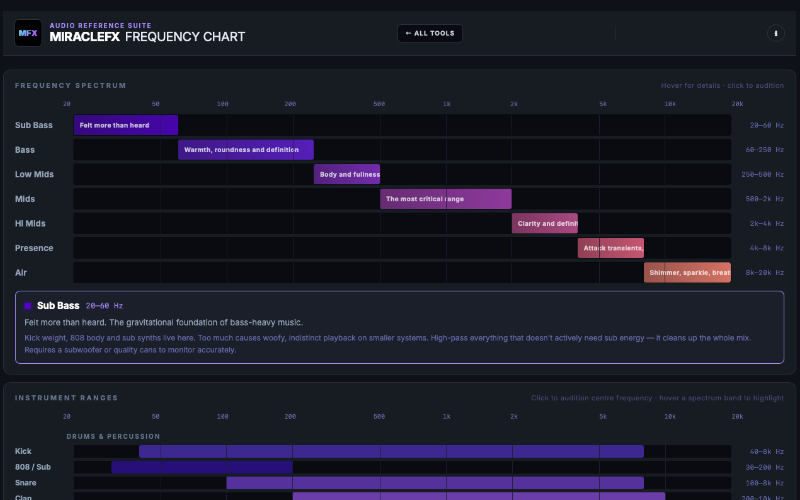Click the '808 / Sub' instrument label

(33, 467)
